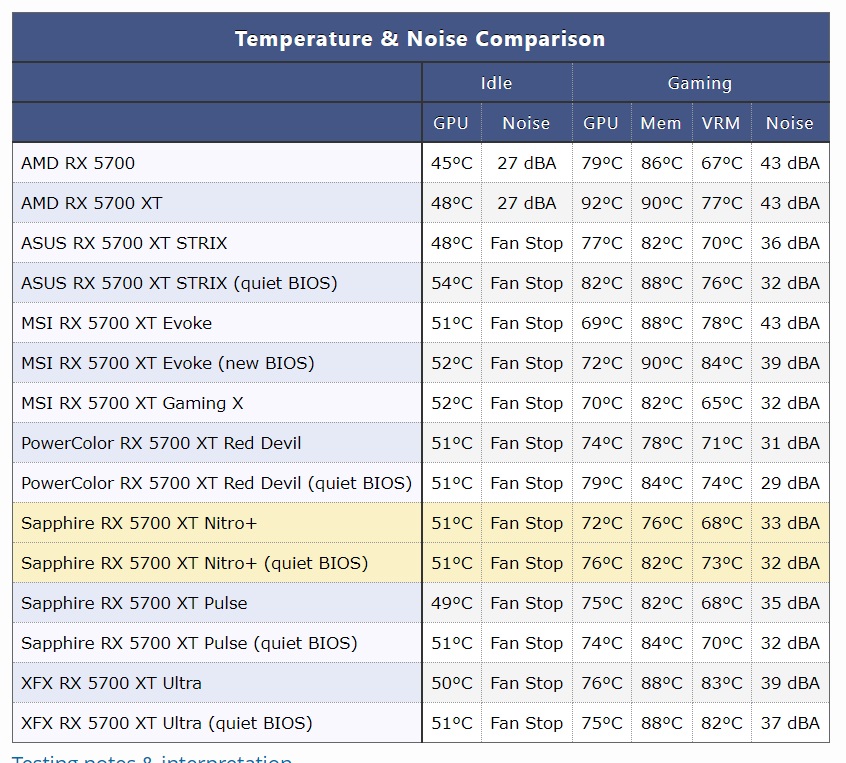Click the 31 dBA gaming noise cell

click(790, 443)
